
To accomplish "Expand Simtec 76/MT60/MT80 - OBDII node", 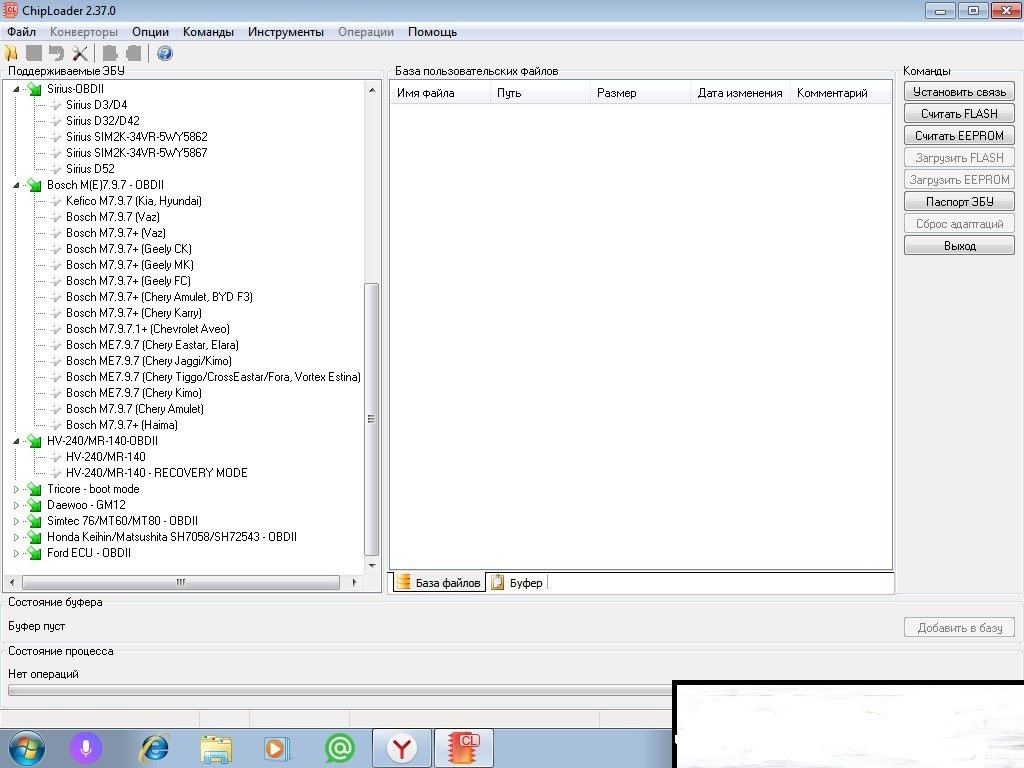I will click(x=16, y=521).
